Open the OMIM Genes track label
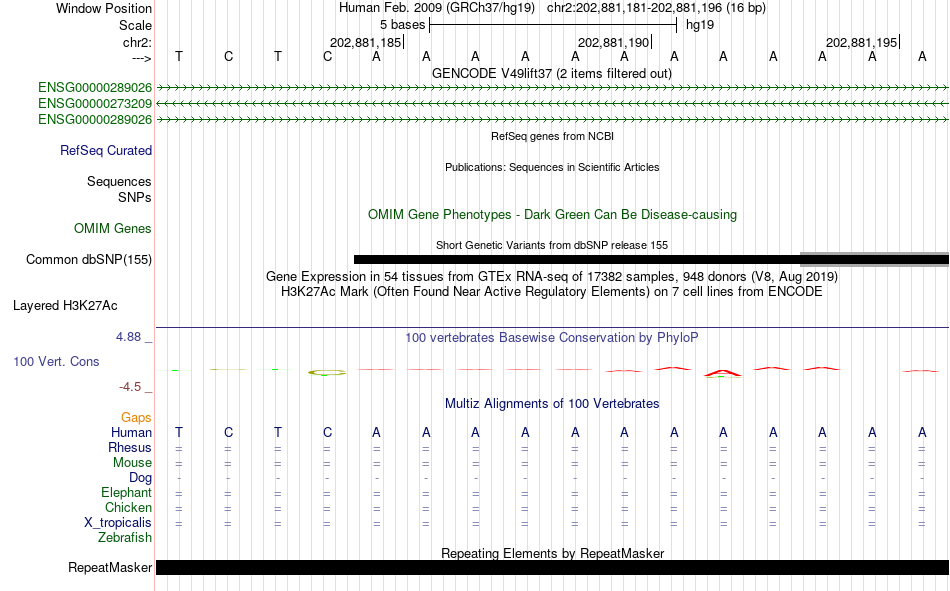 (x=112, y=229)
